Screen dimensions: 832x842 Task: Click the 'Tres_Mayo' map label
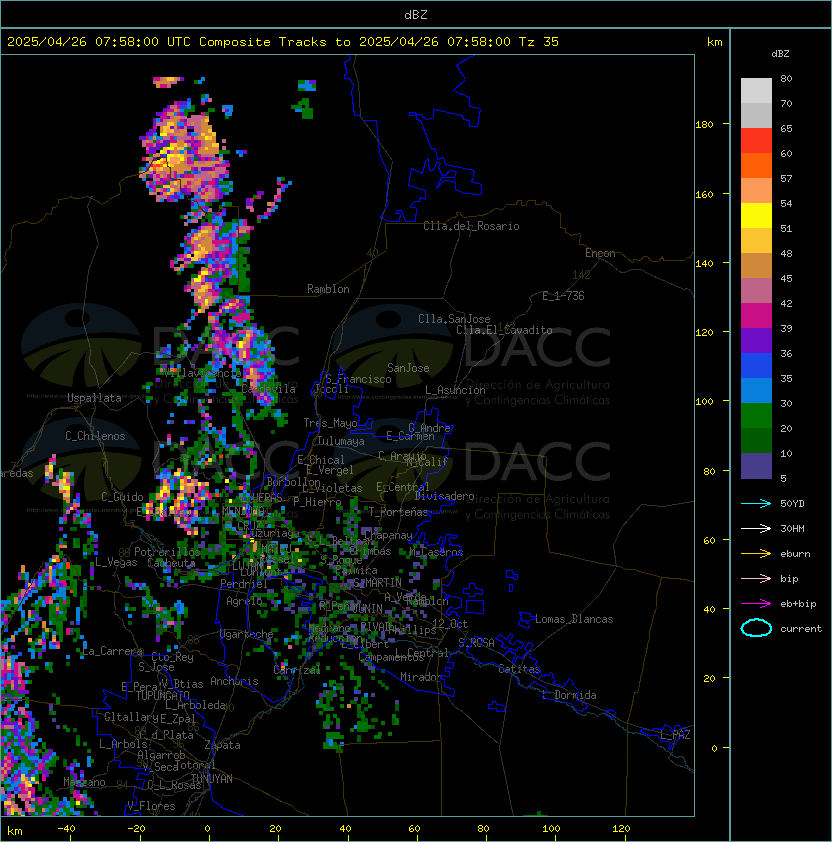[330, 423]
